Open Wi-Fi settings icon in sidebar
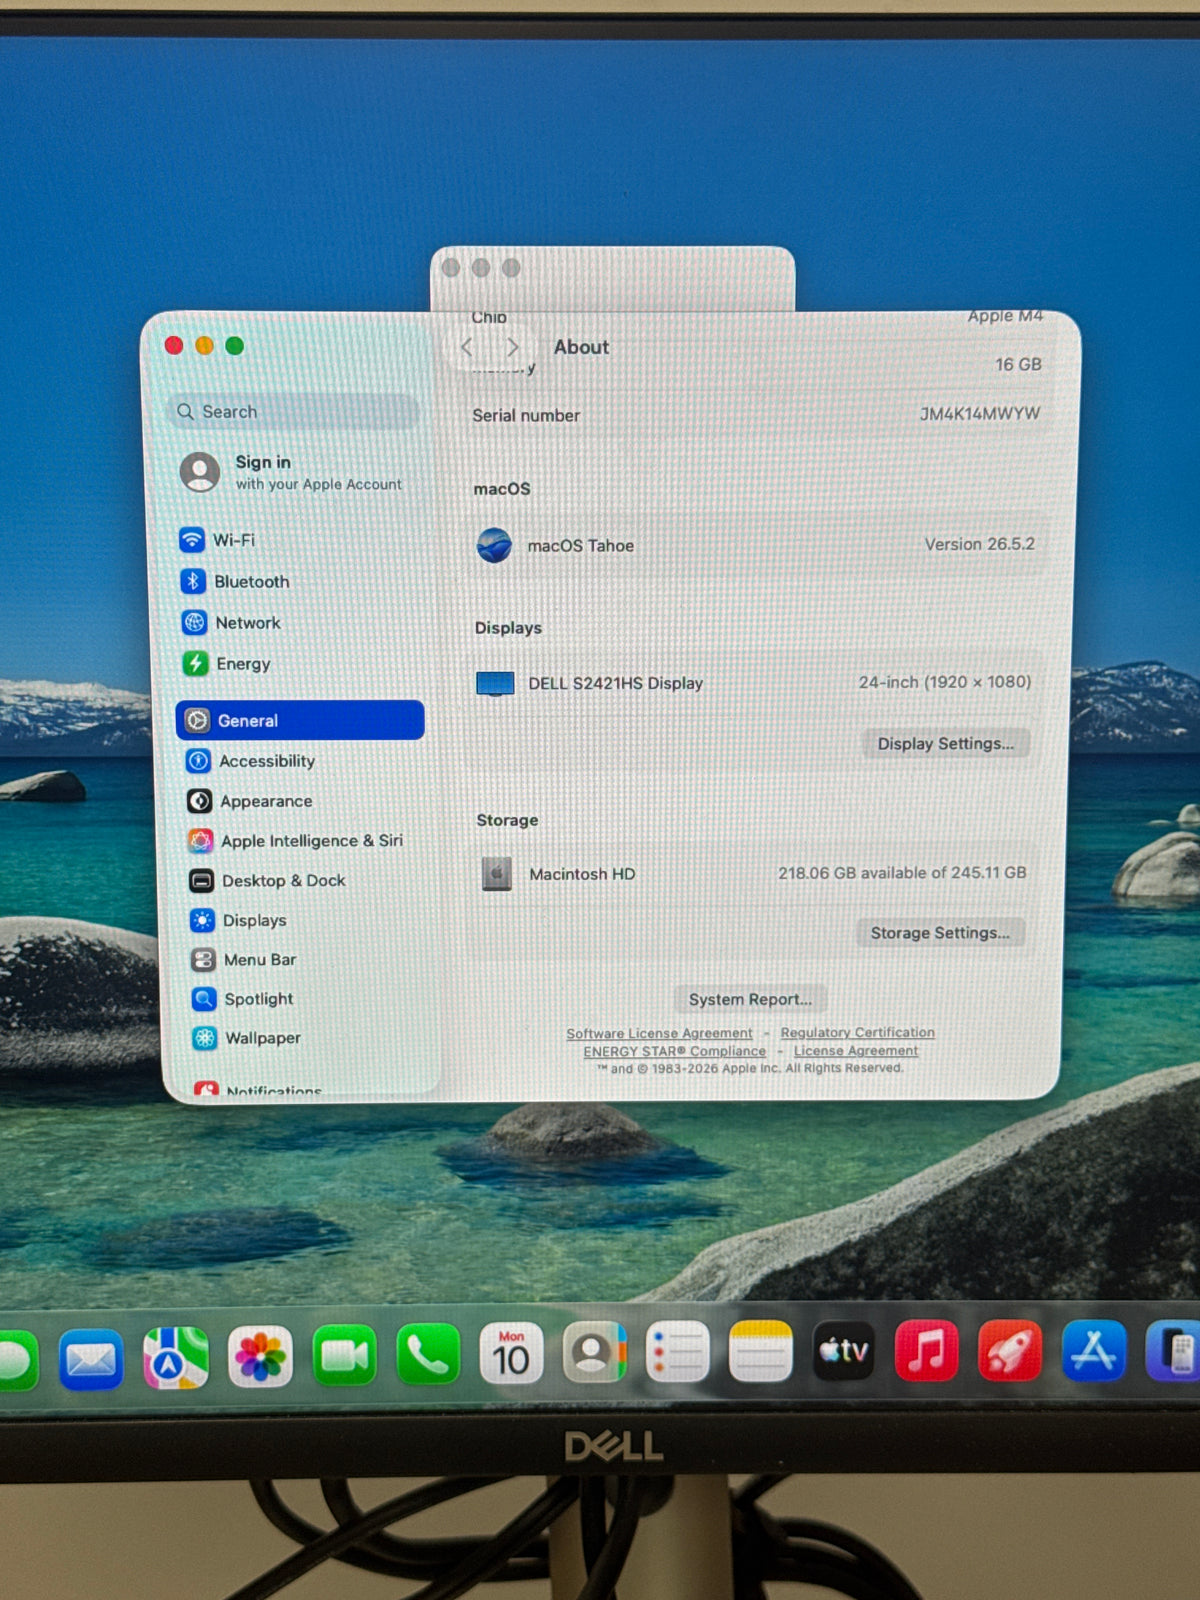 pyautogui.click(x=192, y=540)
